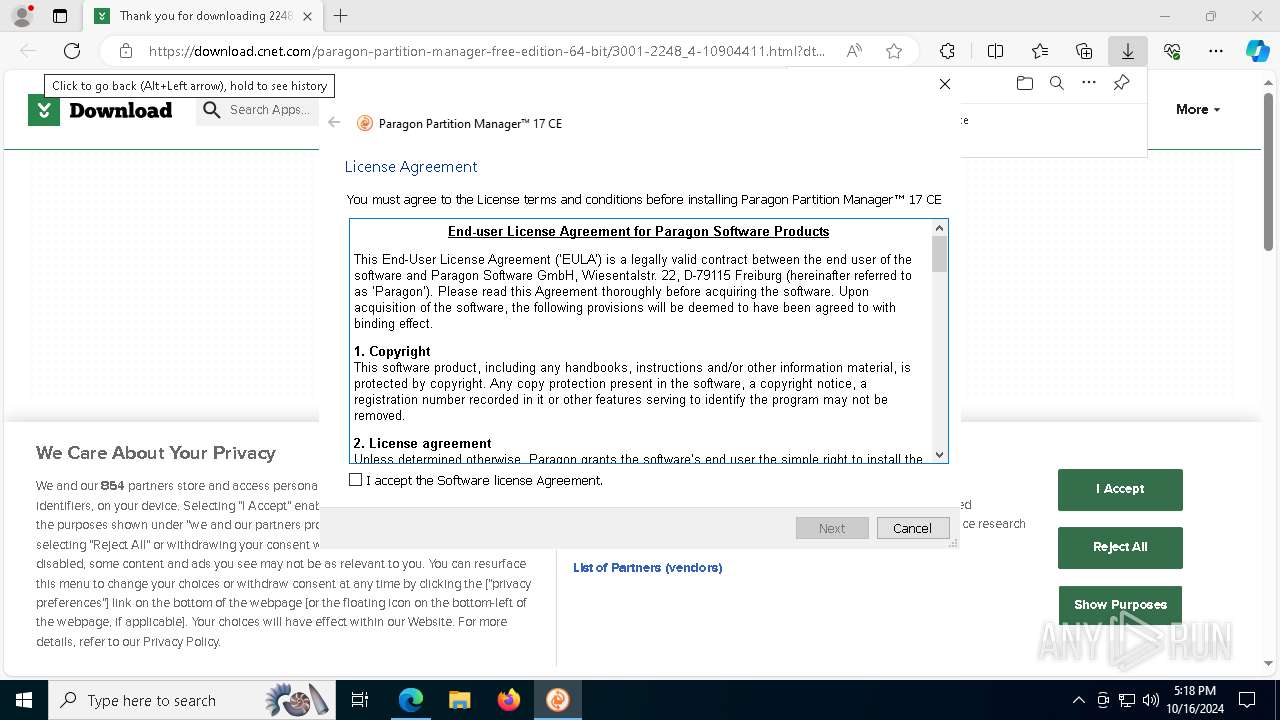The height and width of the screenshot is (720, 1280).
Task: Open Favorites list icon
Action: point(1040,51)
